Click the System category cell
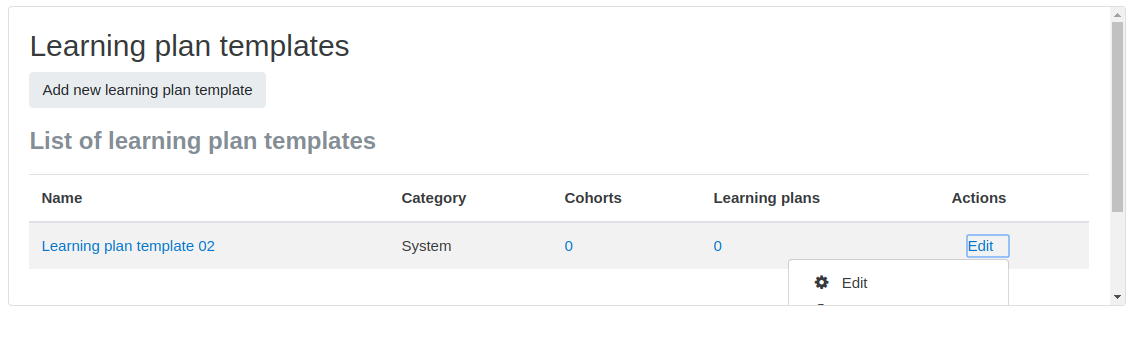Viewport: 1134px width, 363px height. (x=426, y=246)
